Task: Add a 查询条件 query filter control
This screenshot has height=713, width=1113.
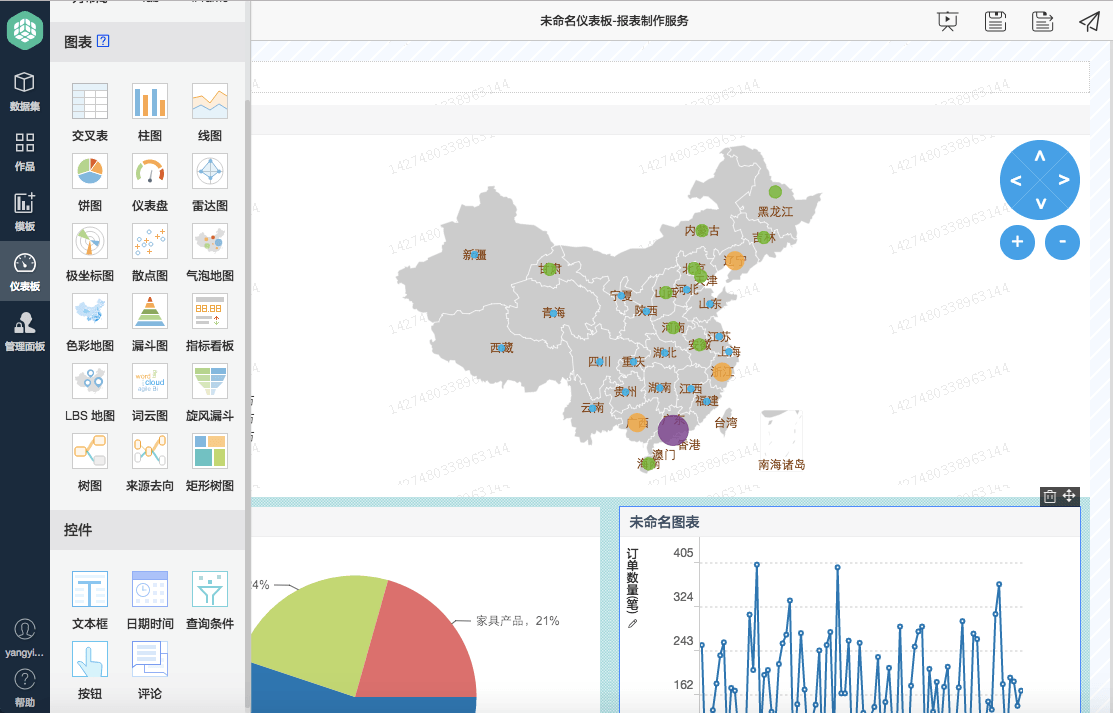Action: coord(209,589)
